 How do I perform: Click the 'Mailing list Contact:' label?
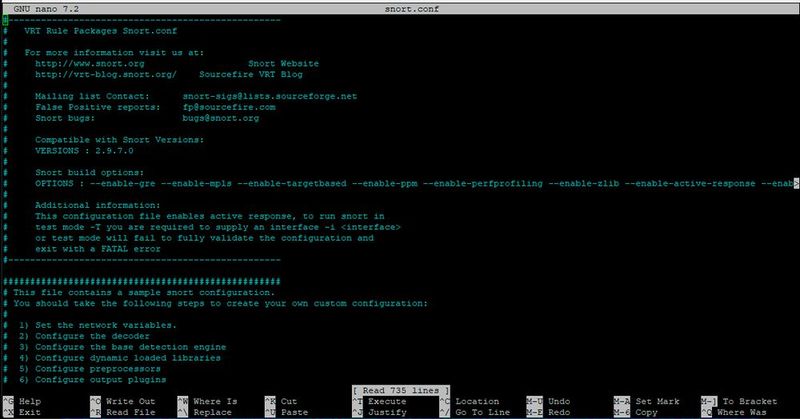[92, 96]
